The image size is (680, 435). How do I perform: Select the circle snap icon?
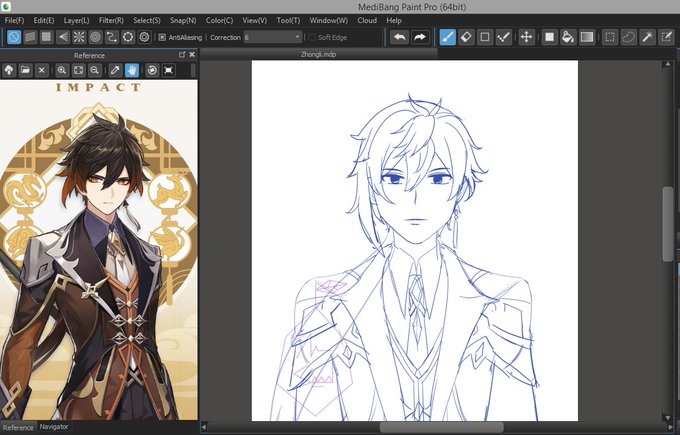point(95,37)
